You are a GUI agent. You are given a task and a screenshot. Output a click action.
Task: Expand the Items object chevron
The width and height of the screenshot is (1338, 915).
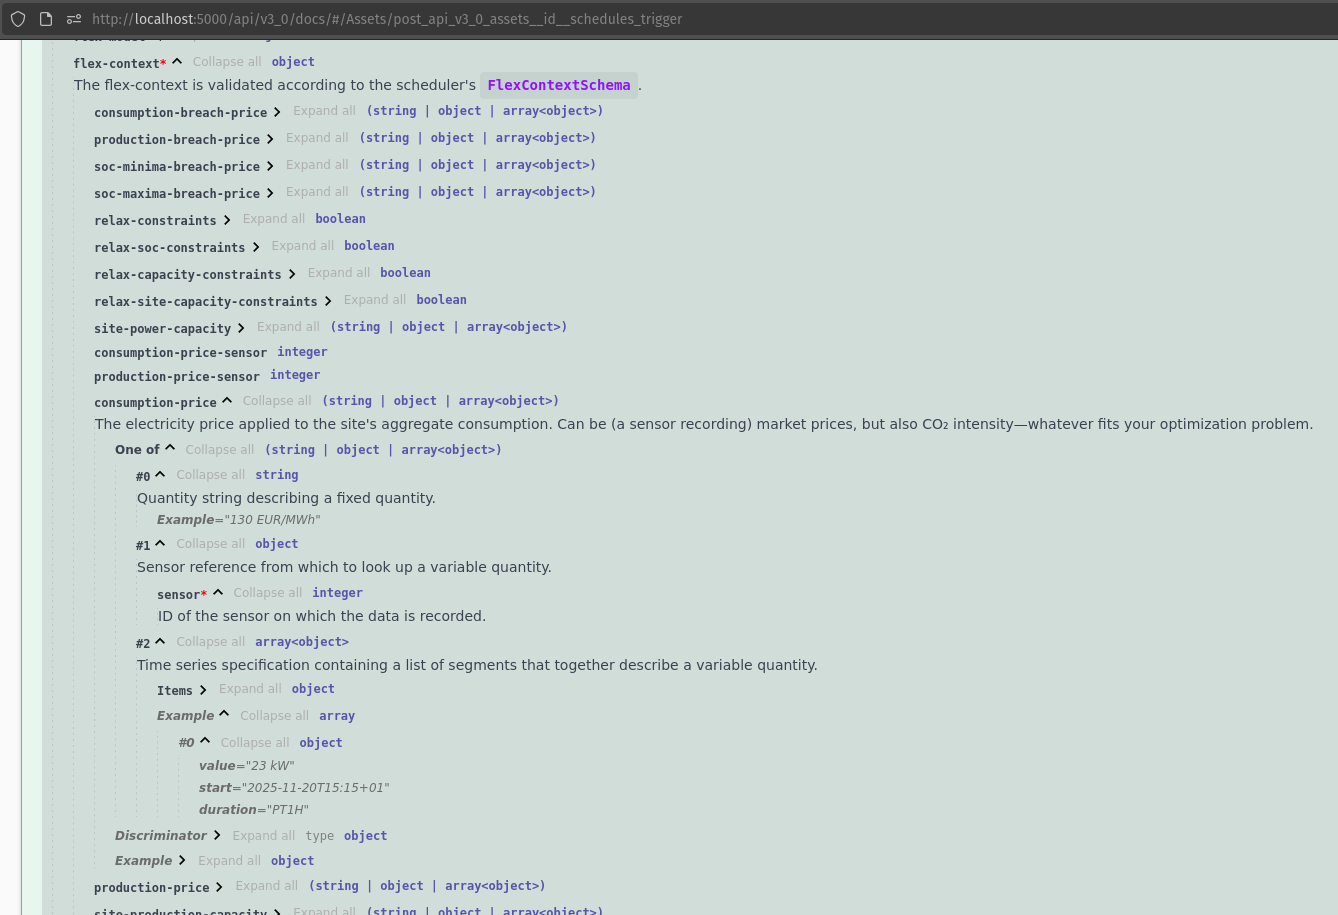(203, 690)
